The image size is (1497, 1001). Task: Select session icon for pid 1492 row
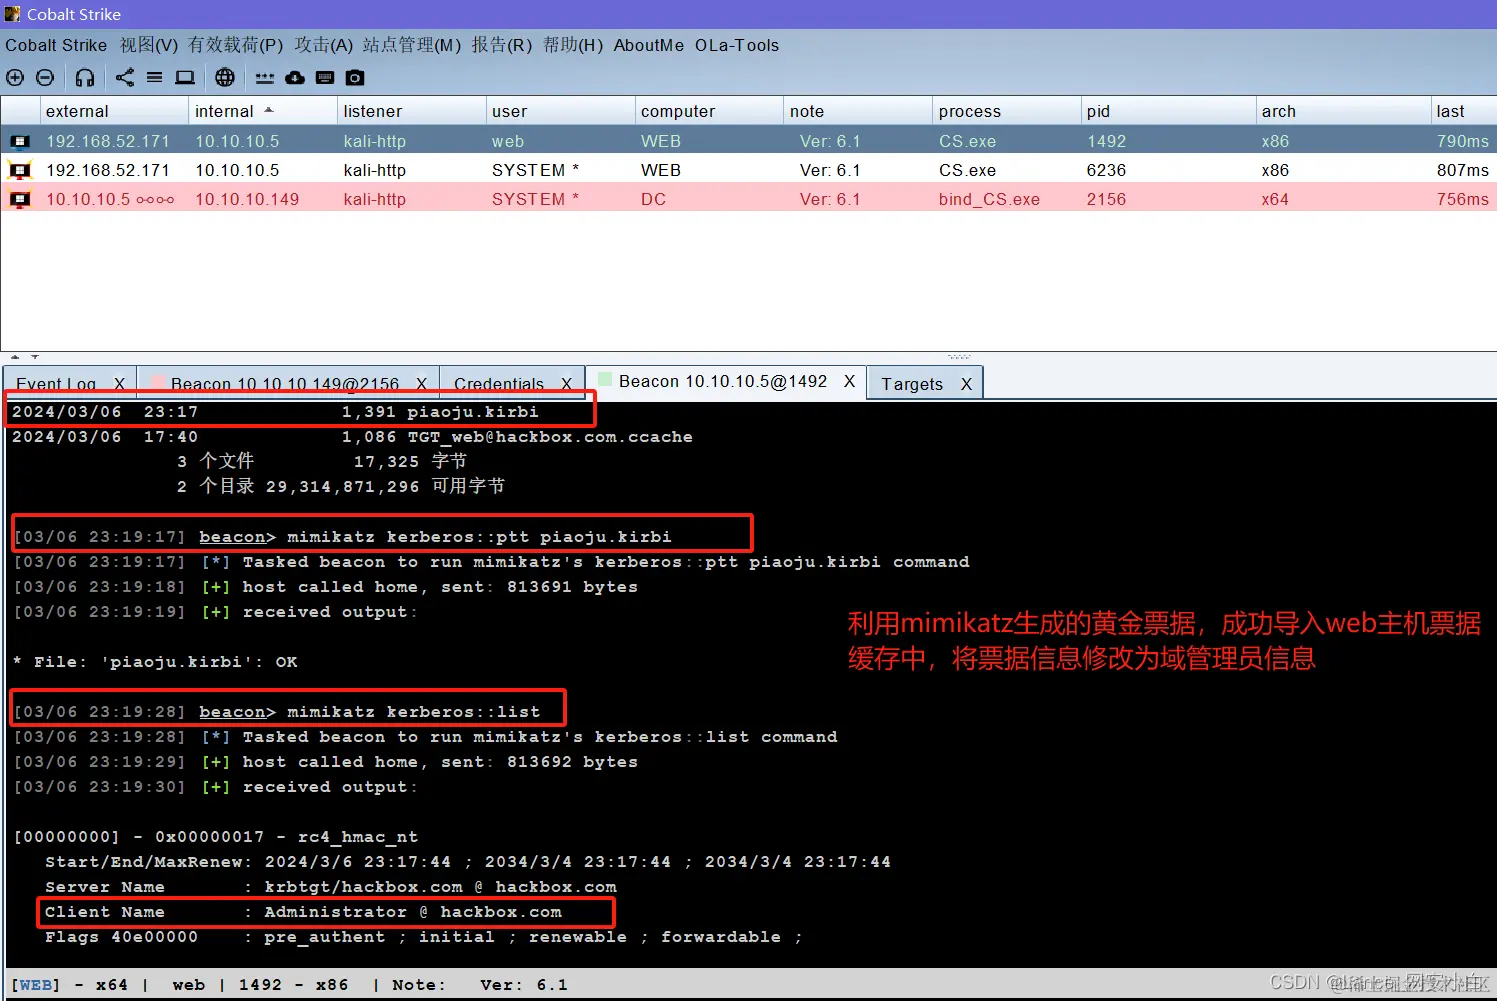click(20, 141)
